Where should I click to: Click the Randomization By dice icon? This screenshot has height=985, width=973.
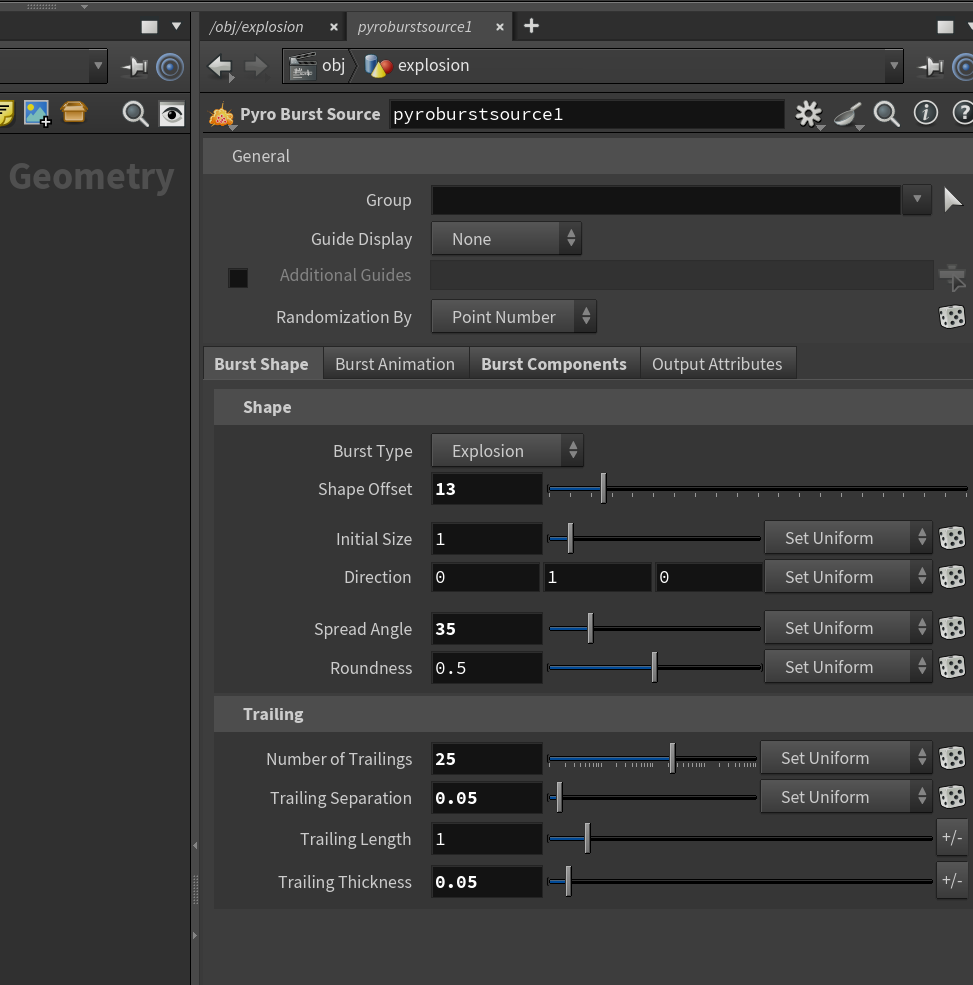pyautogui.click(x=952, y=317)
